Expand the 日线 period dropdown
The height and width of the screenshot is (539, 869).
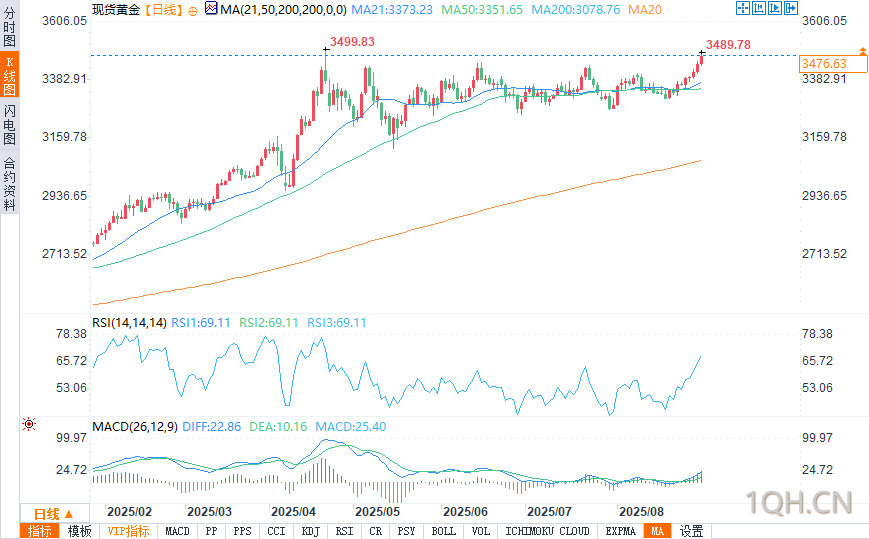point(54,514)
